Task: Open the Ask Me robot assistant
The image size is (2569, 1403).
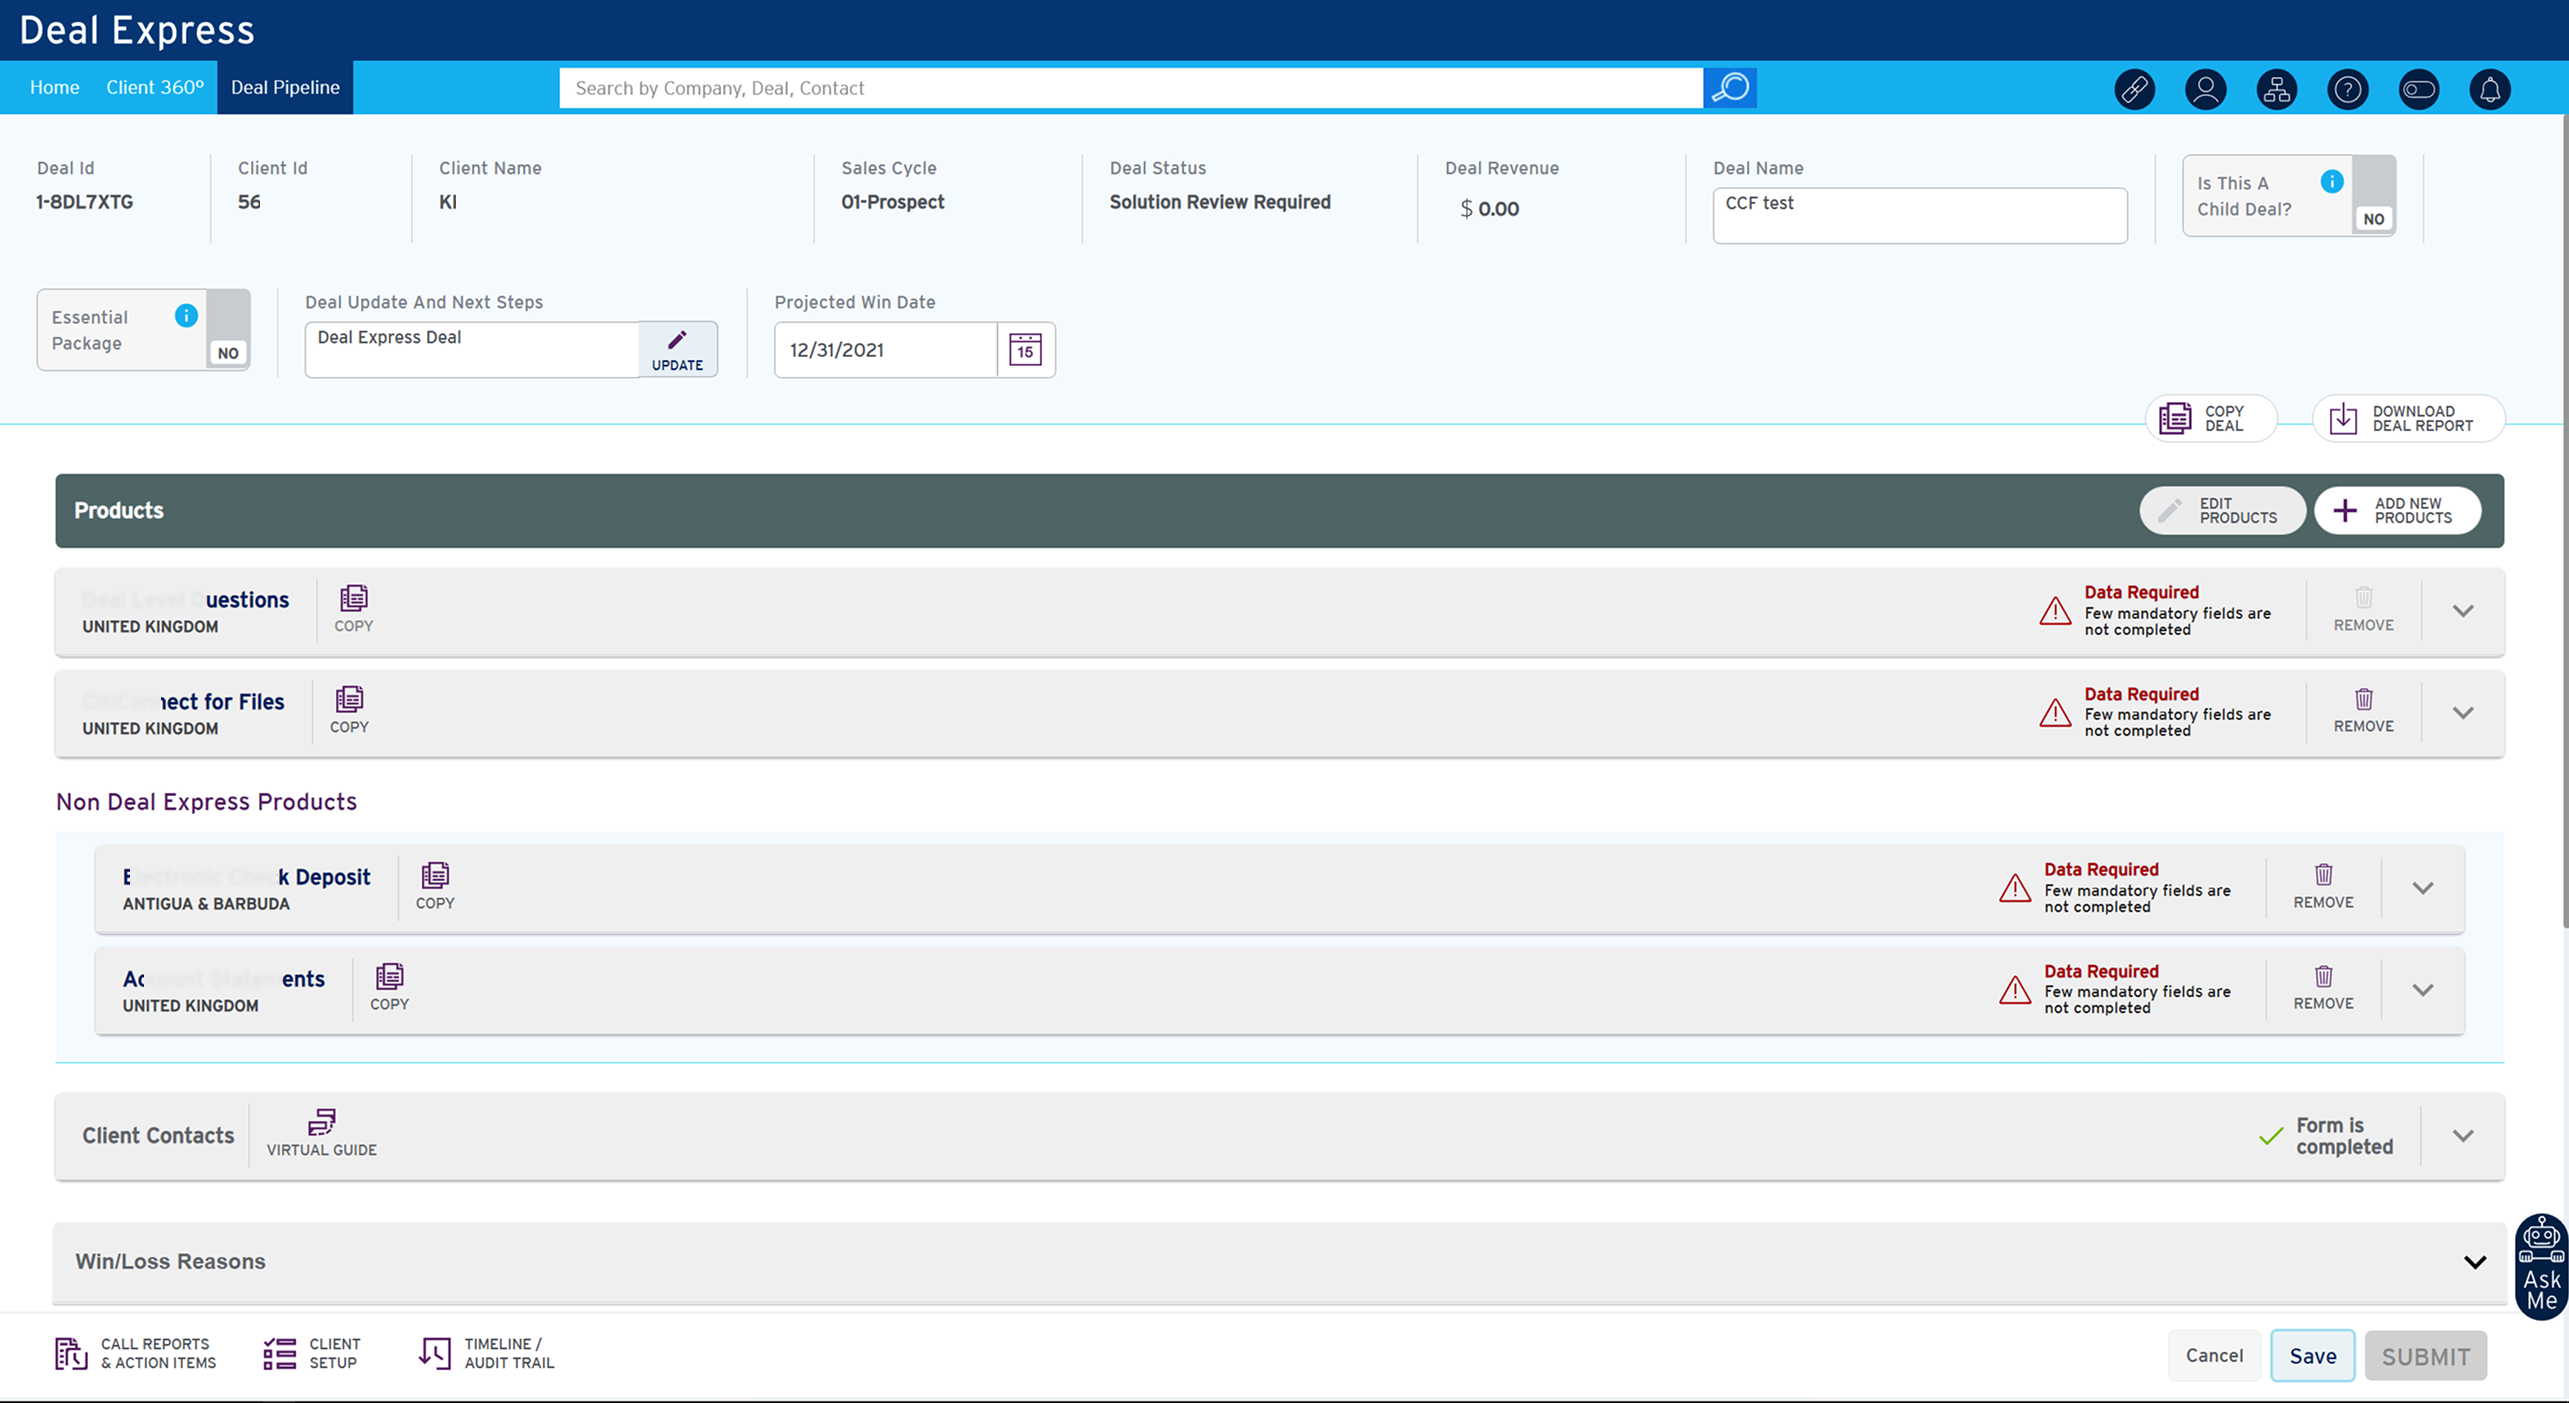Action: pyautogui.click(x=2541, y=1265)
